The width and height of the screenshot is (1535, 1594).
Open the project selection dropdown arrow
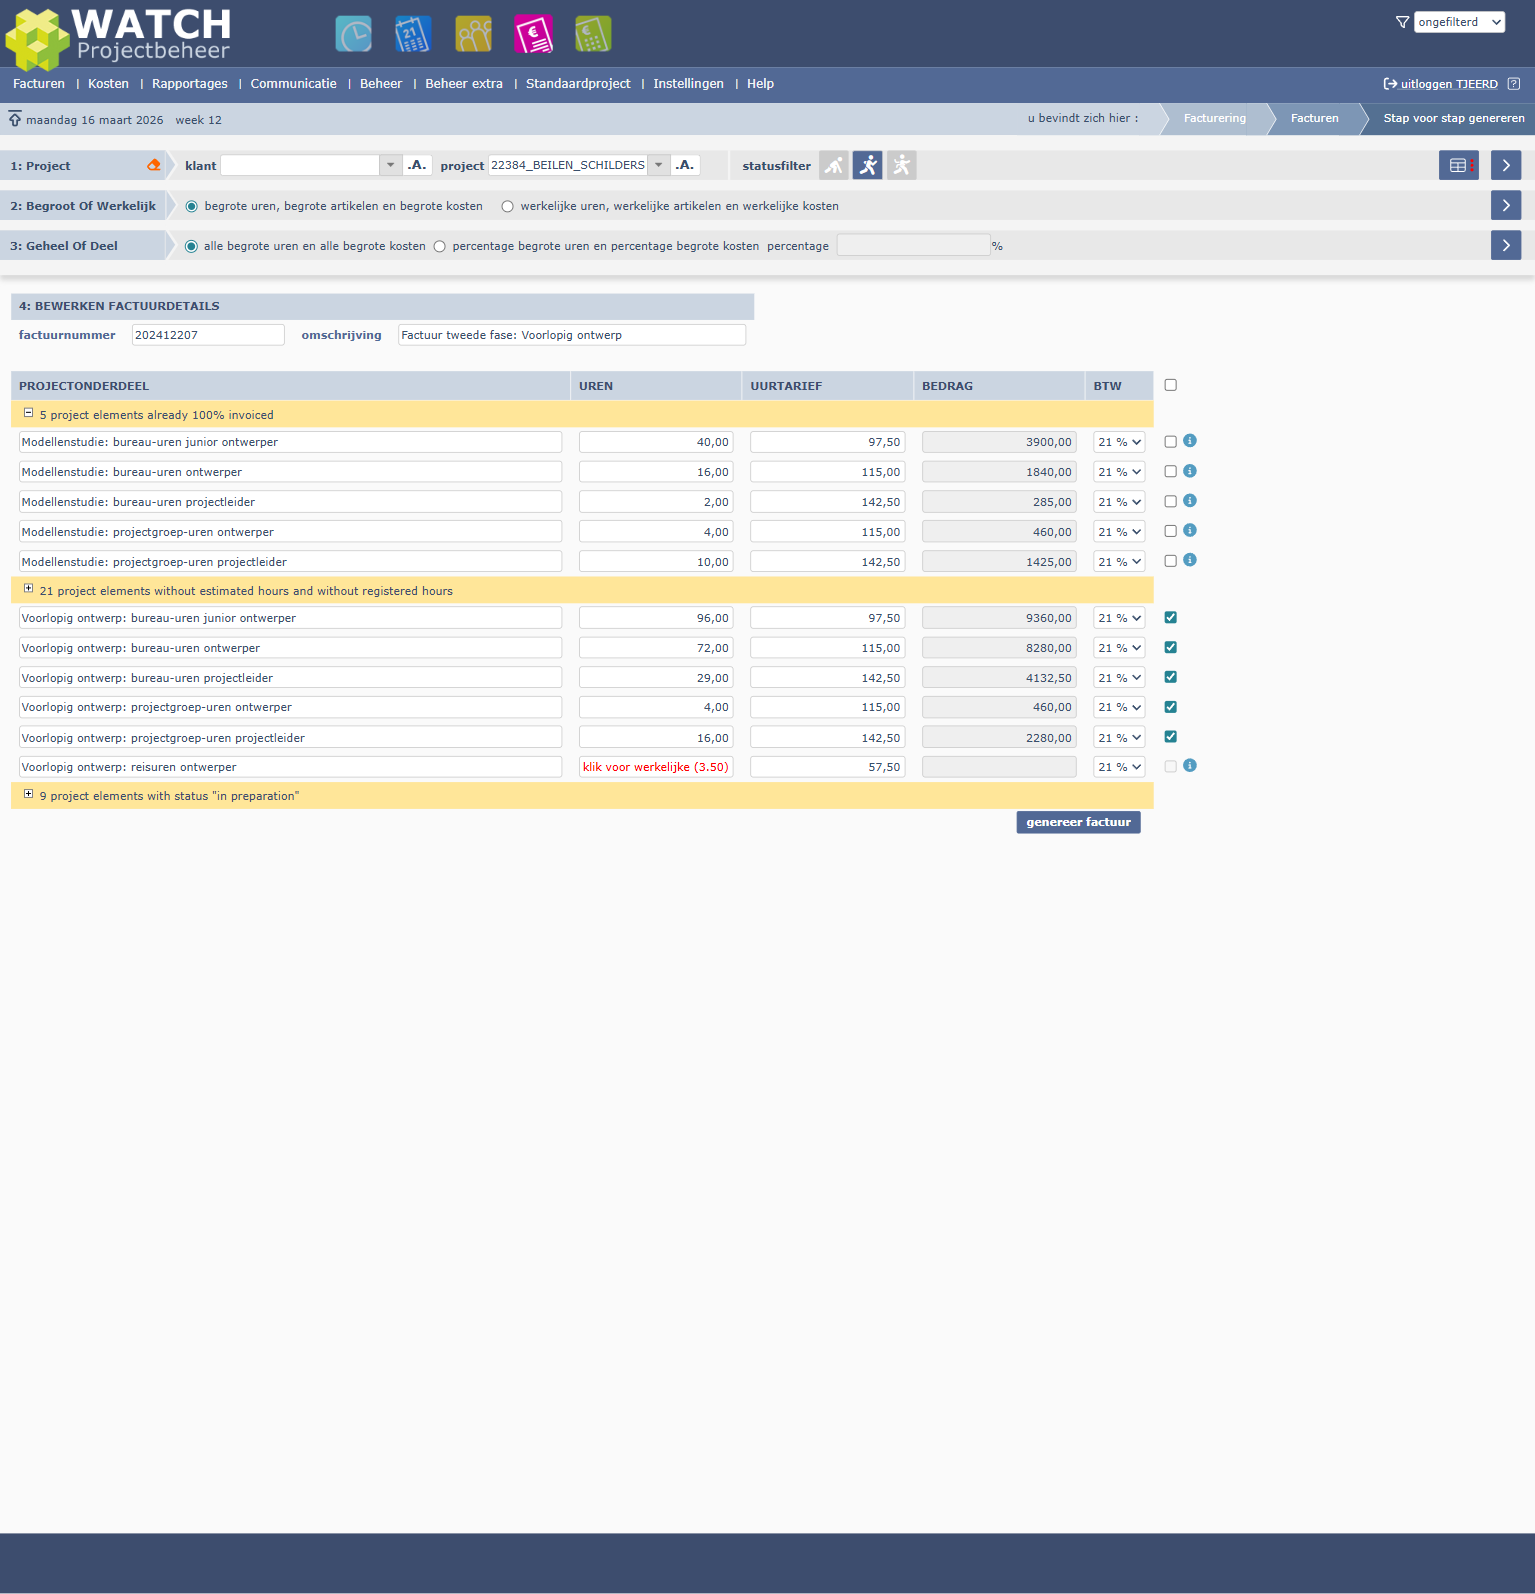click(659, 166)
